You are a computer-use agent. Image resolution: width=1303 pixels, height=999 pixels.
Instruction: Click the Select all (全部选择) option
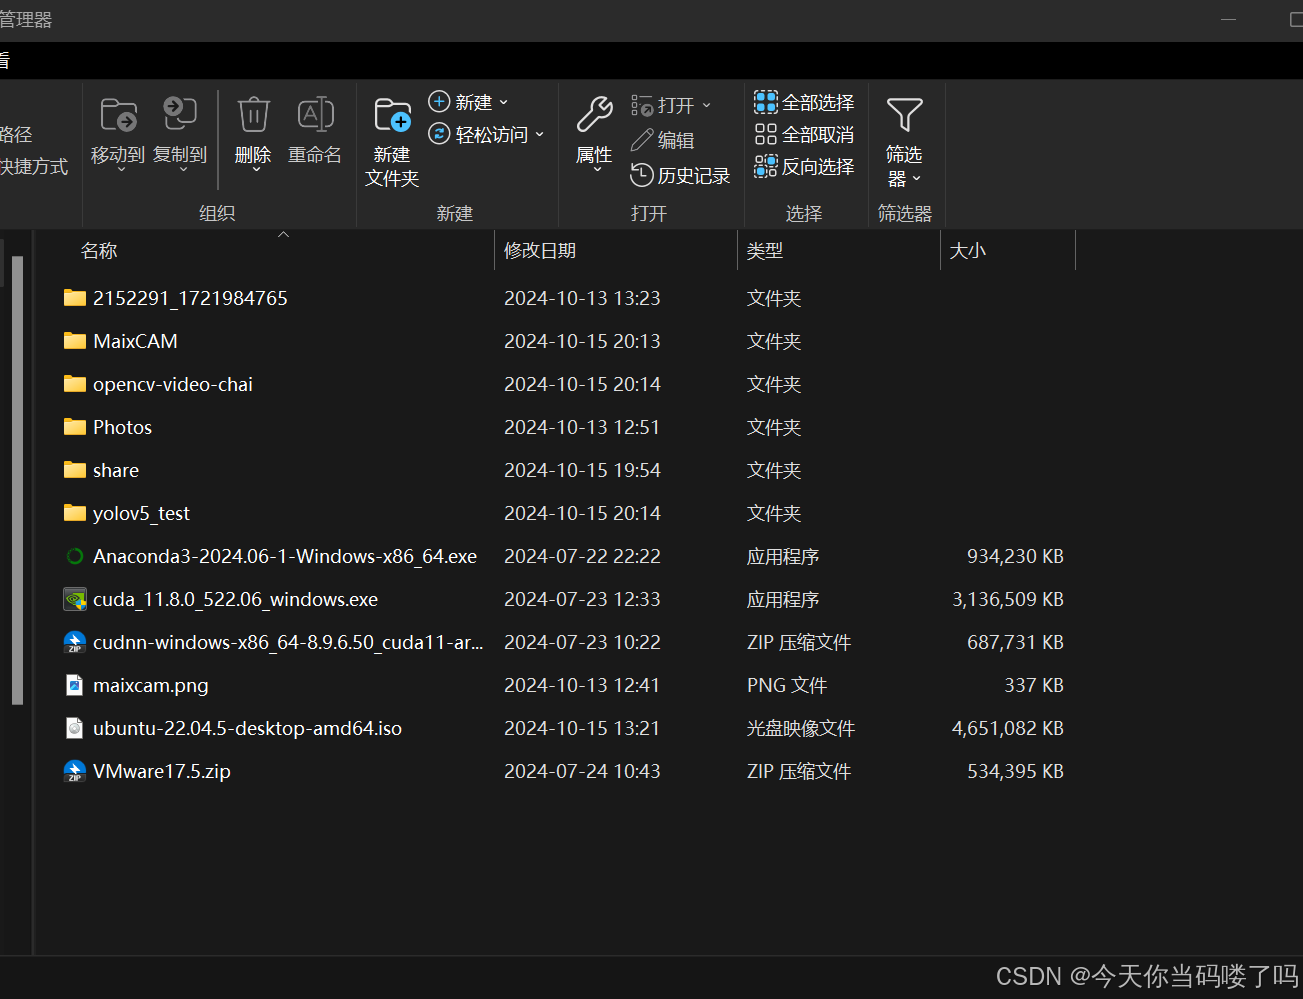click(804, 102)
